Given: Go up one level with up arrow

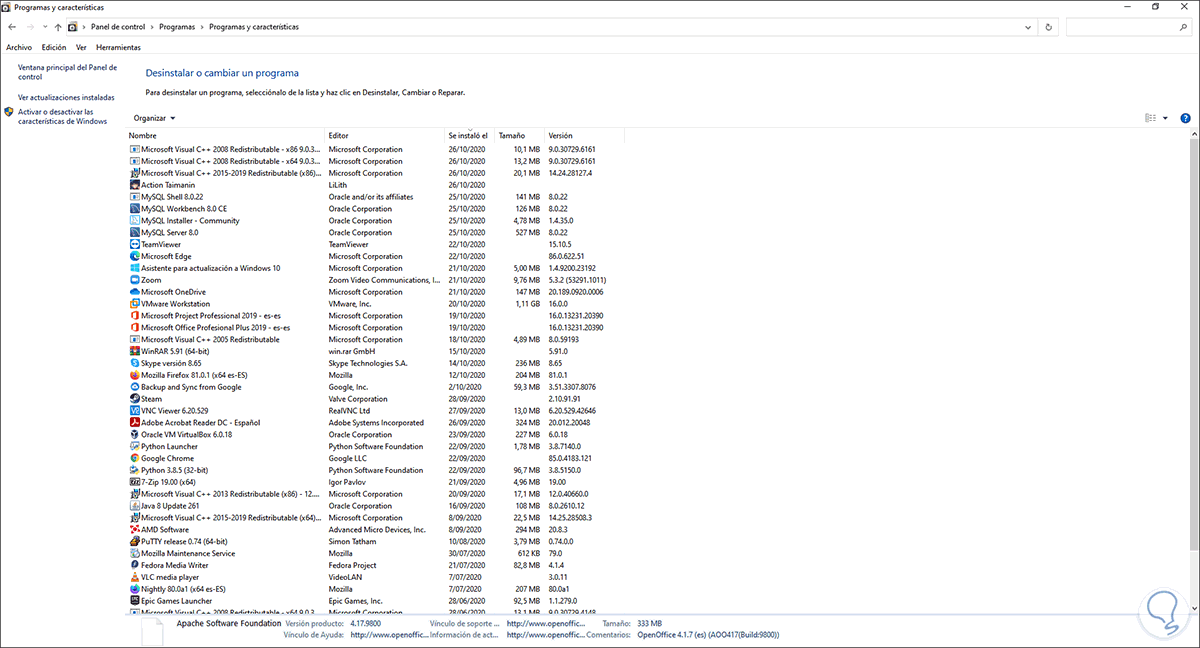Looking at the screenshot, I should 58,27.
